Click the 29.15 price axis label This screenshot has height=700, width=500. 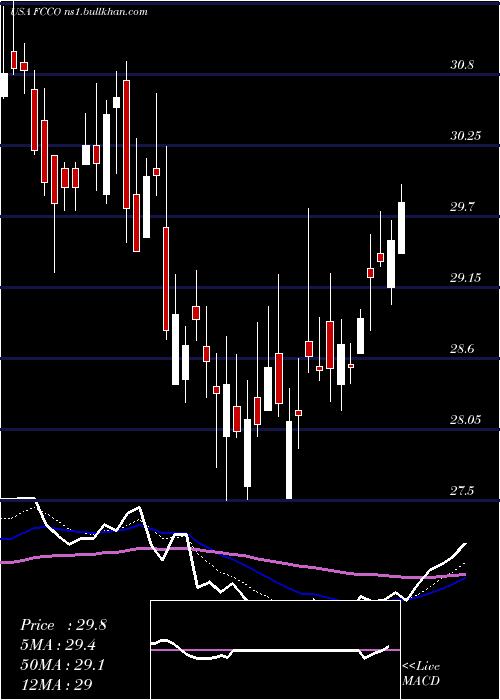(x=466, y=278)
